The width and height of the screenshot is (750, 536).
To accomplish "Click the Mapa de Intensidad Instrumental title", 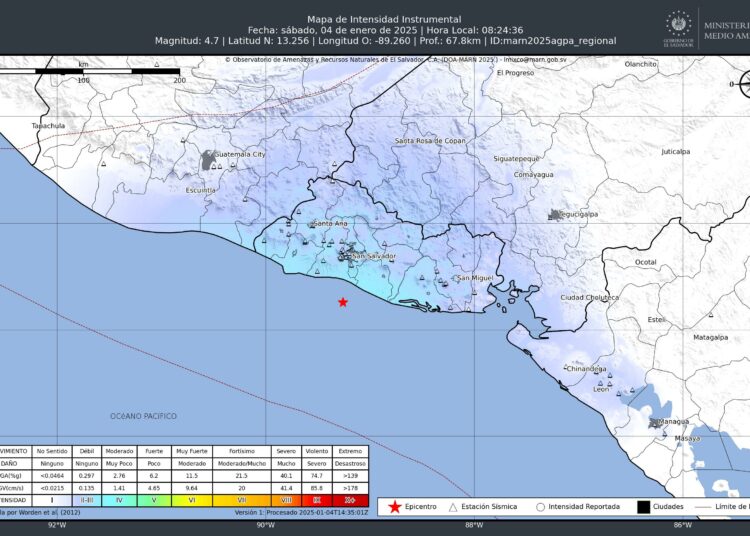I will (x=384, y=18).
